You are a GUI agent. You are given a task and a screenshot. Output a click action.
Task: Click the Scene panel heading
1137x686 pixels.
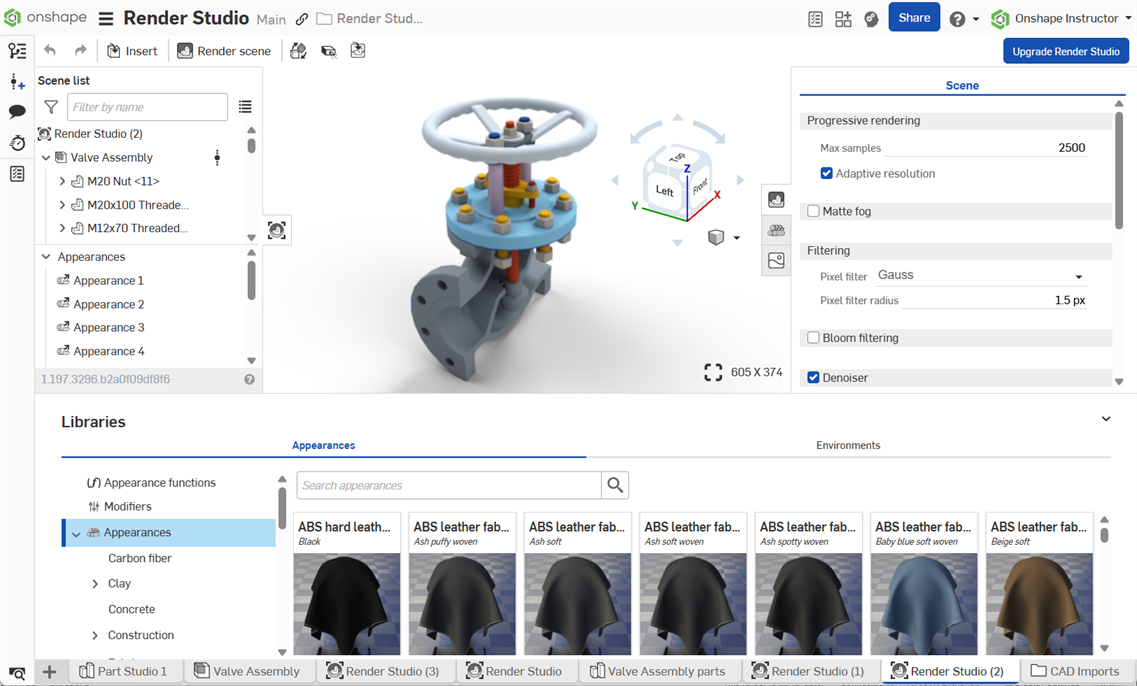point(962,86)
